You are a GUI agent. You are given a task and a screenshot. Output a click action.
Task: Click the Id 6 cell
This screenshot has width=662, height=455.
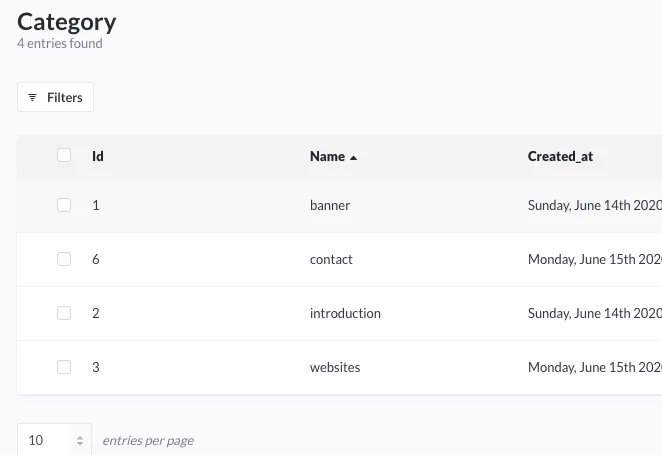(96, 259)
